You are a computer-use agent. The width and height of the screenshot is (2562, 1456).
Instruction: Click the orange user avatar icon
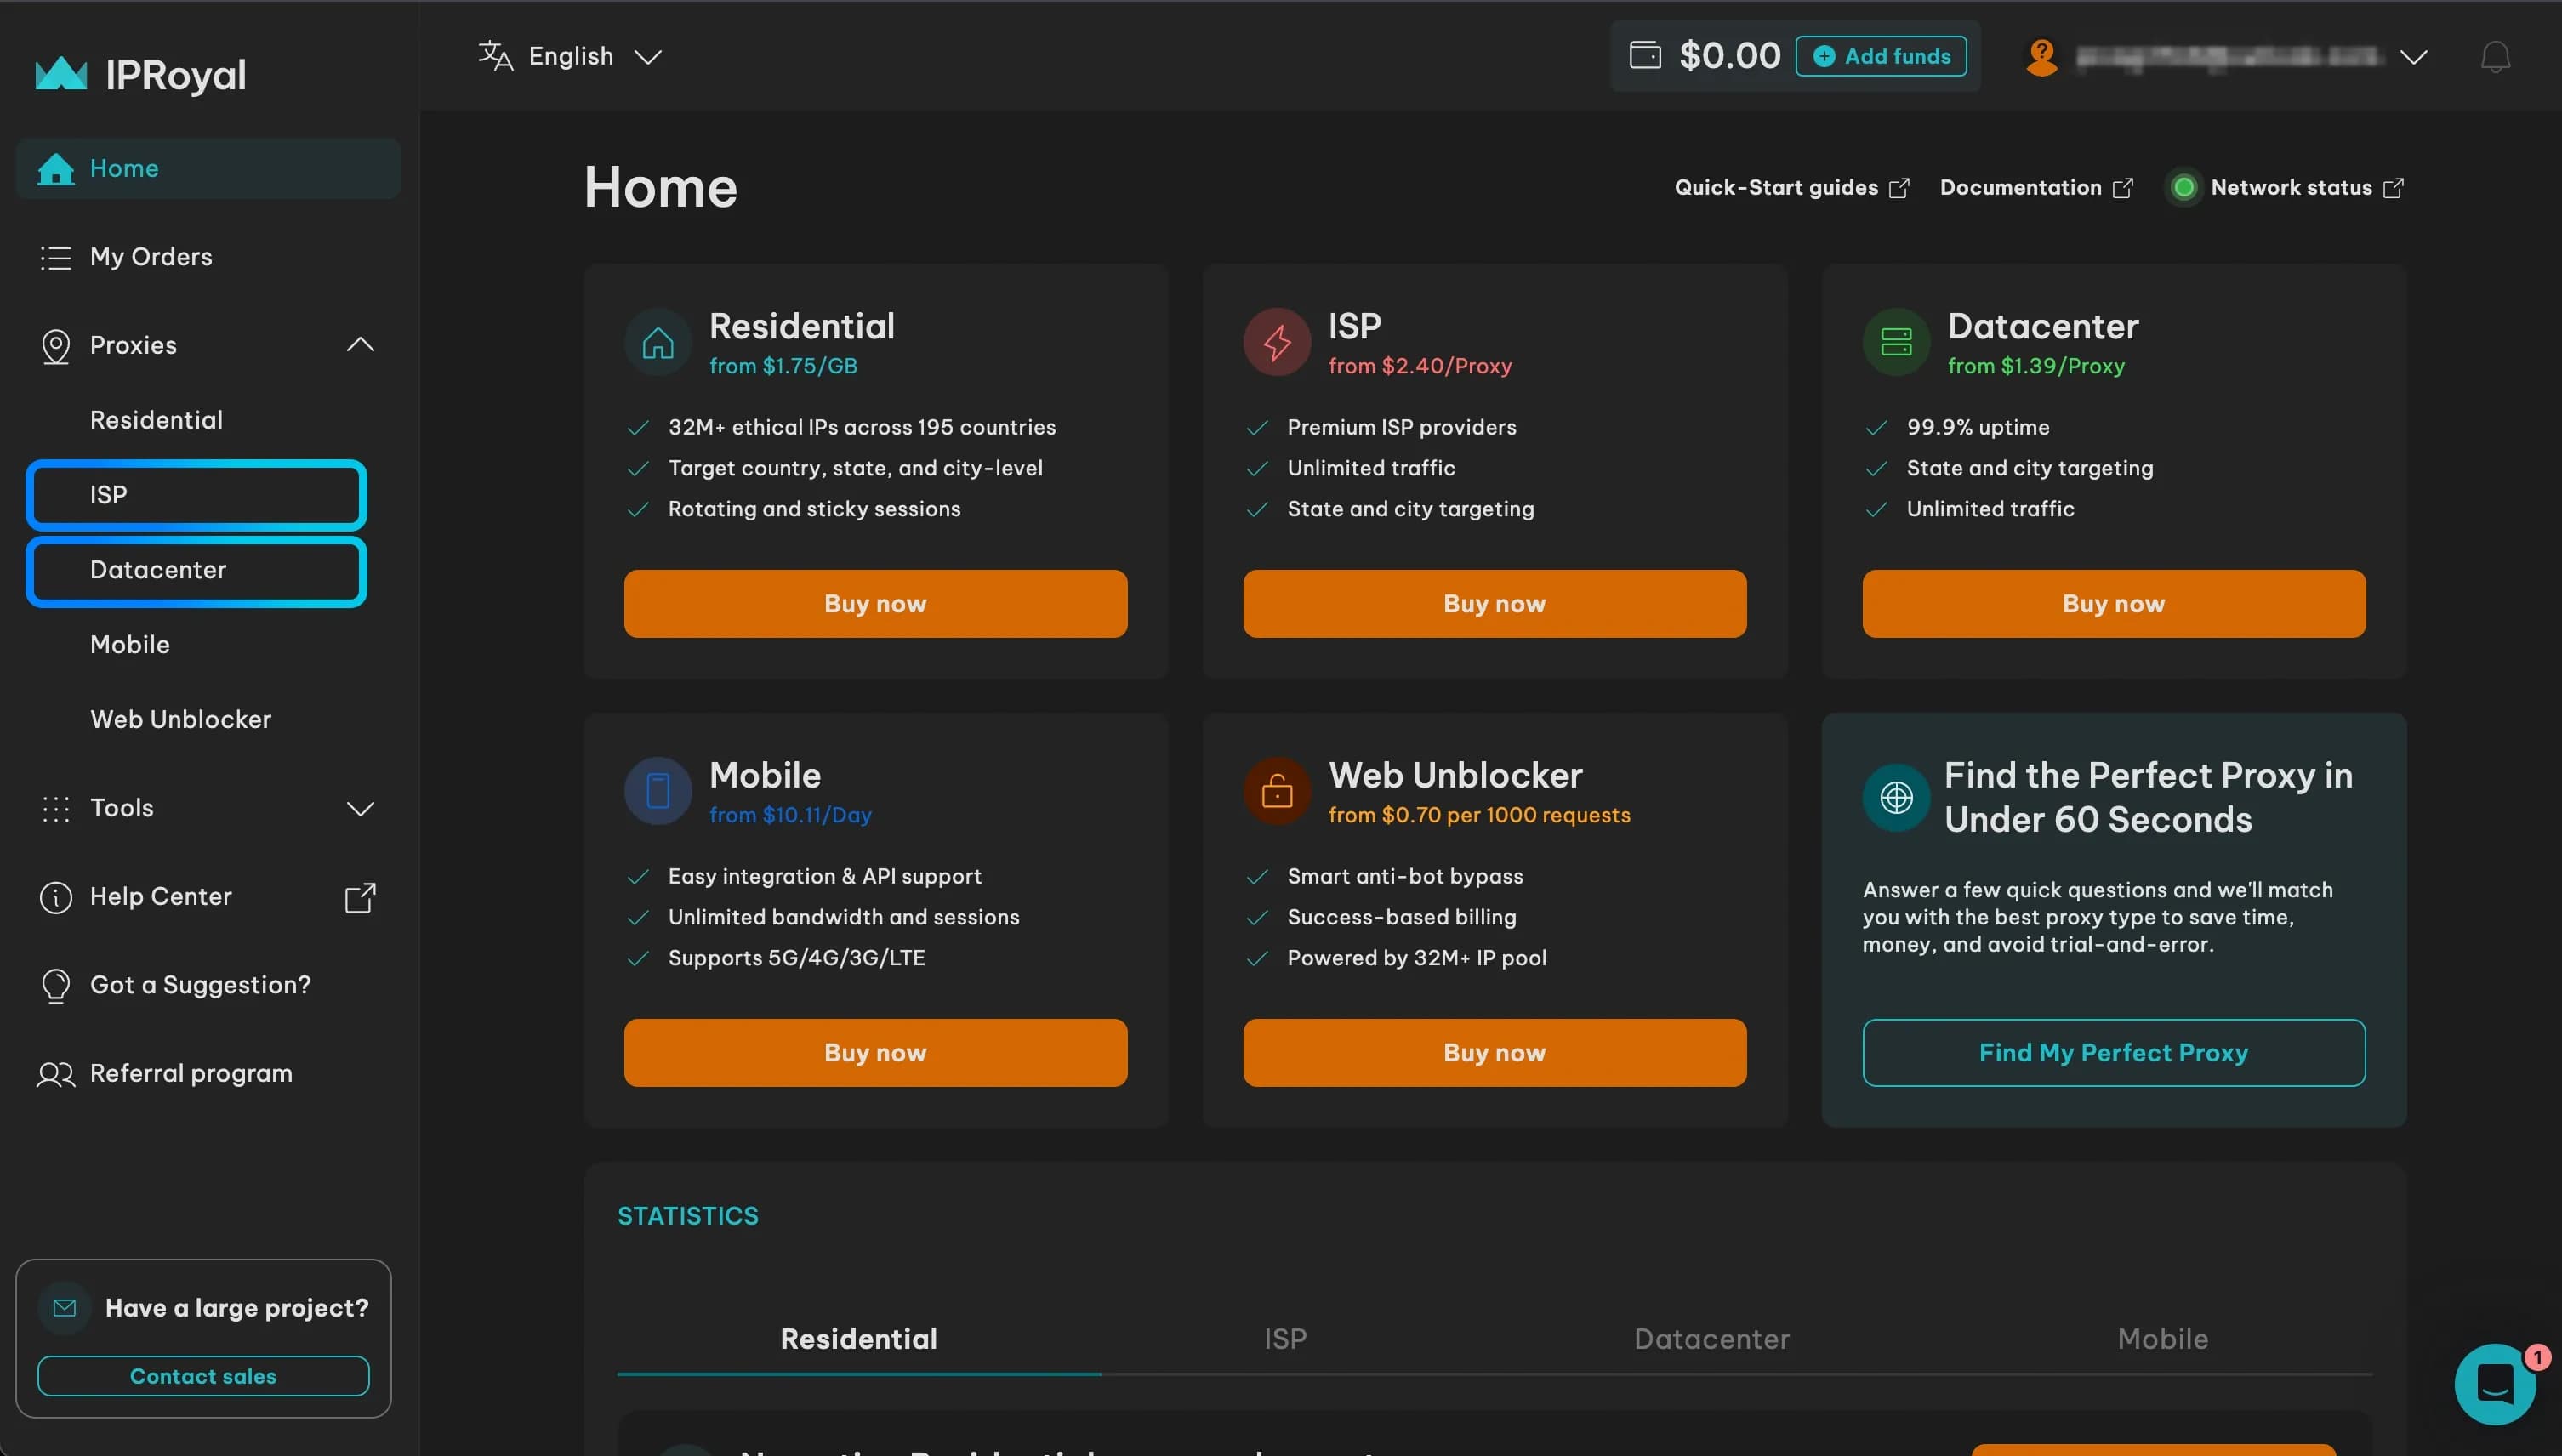tap(2041, 57)
